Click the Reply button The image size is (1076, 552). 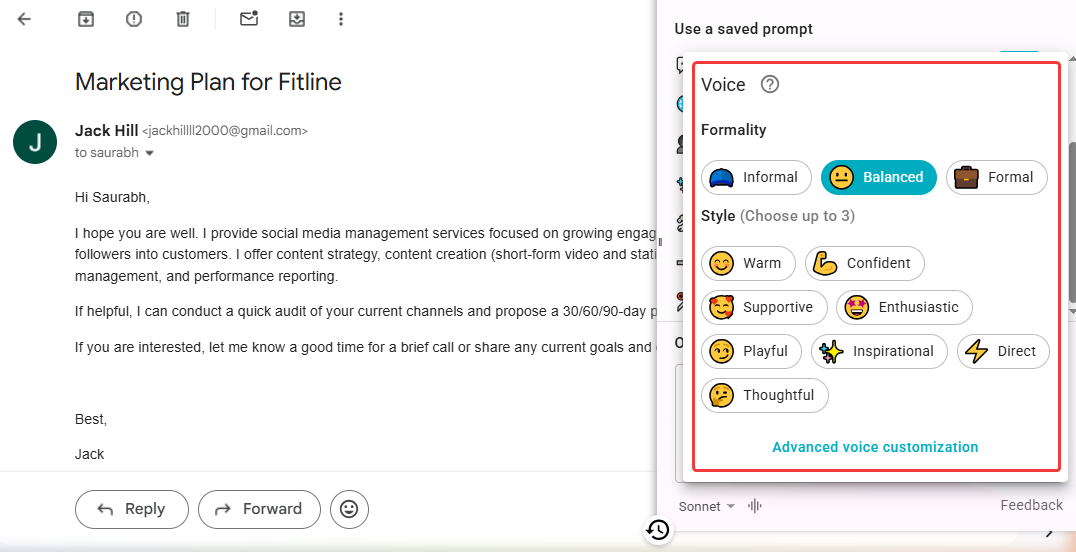point(132,509)
